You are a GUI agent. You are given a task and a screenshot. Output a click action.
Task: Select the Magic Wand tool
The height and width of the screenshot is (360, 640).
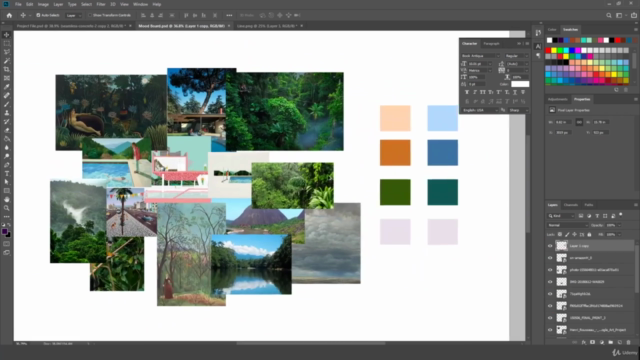(x=7, y=61)
